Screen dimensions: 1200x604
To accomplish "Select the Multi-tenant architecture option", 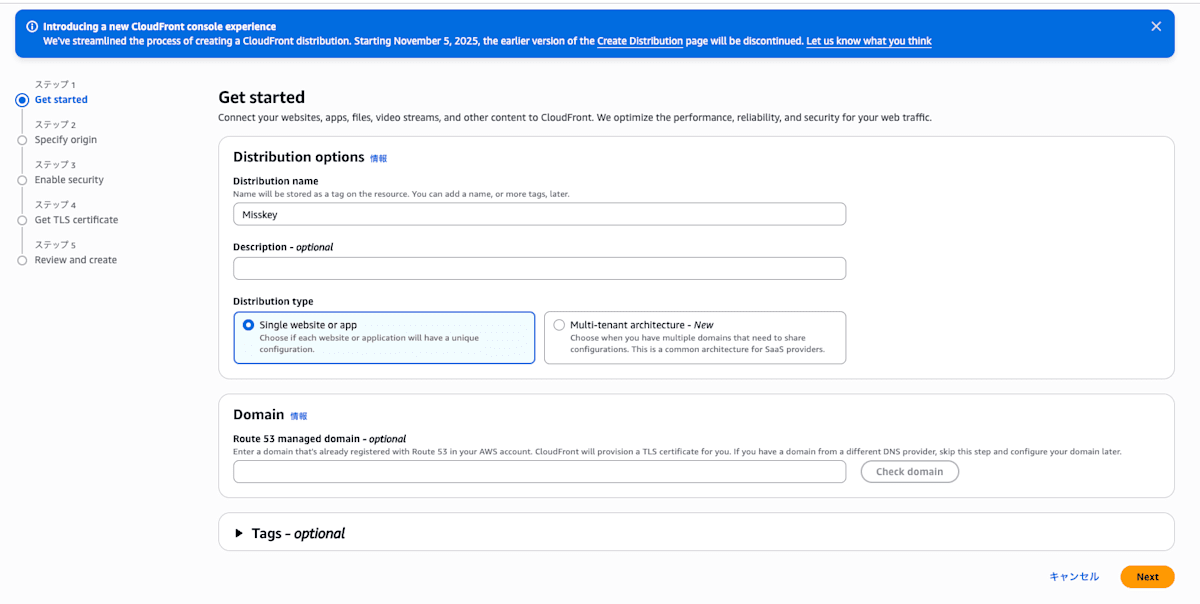I will (560, 324).
